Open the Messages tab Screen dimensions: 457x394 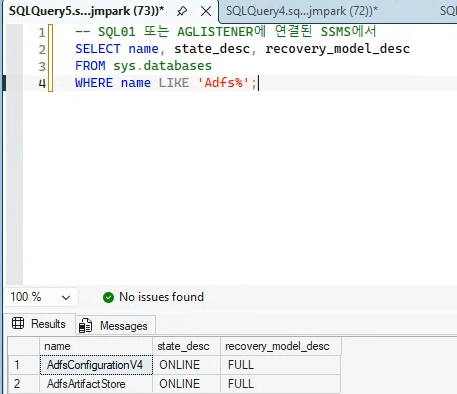pos(116,325)
